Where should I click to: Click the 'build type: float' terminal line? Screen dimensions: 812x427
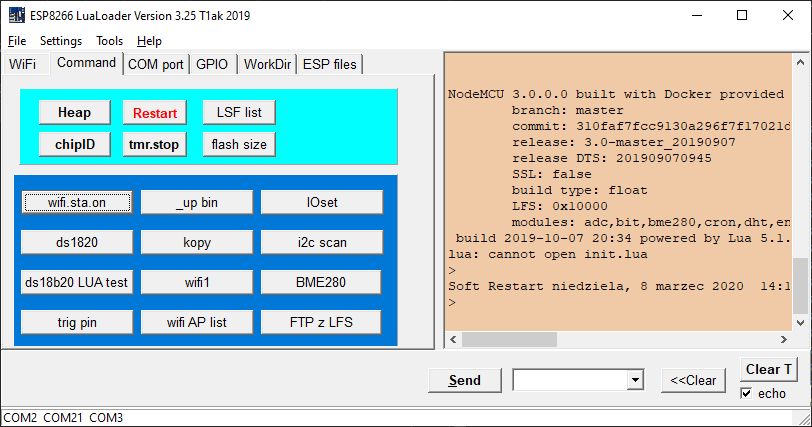pyautogui.click(x=579, y=190)
